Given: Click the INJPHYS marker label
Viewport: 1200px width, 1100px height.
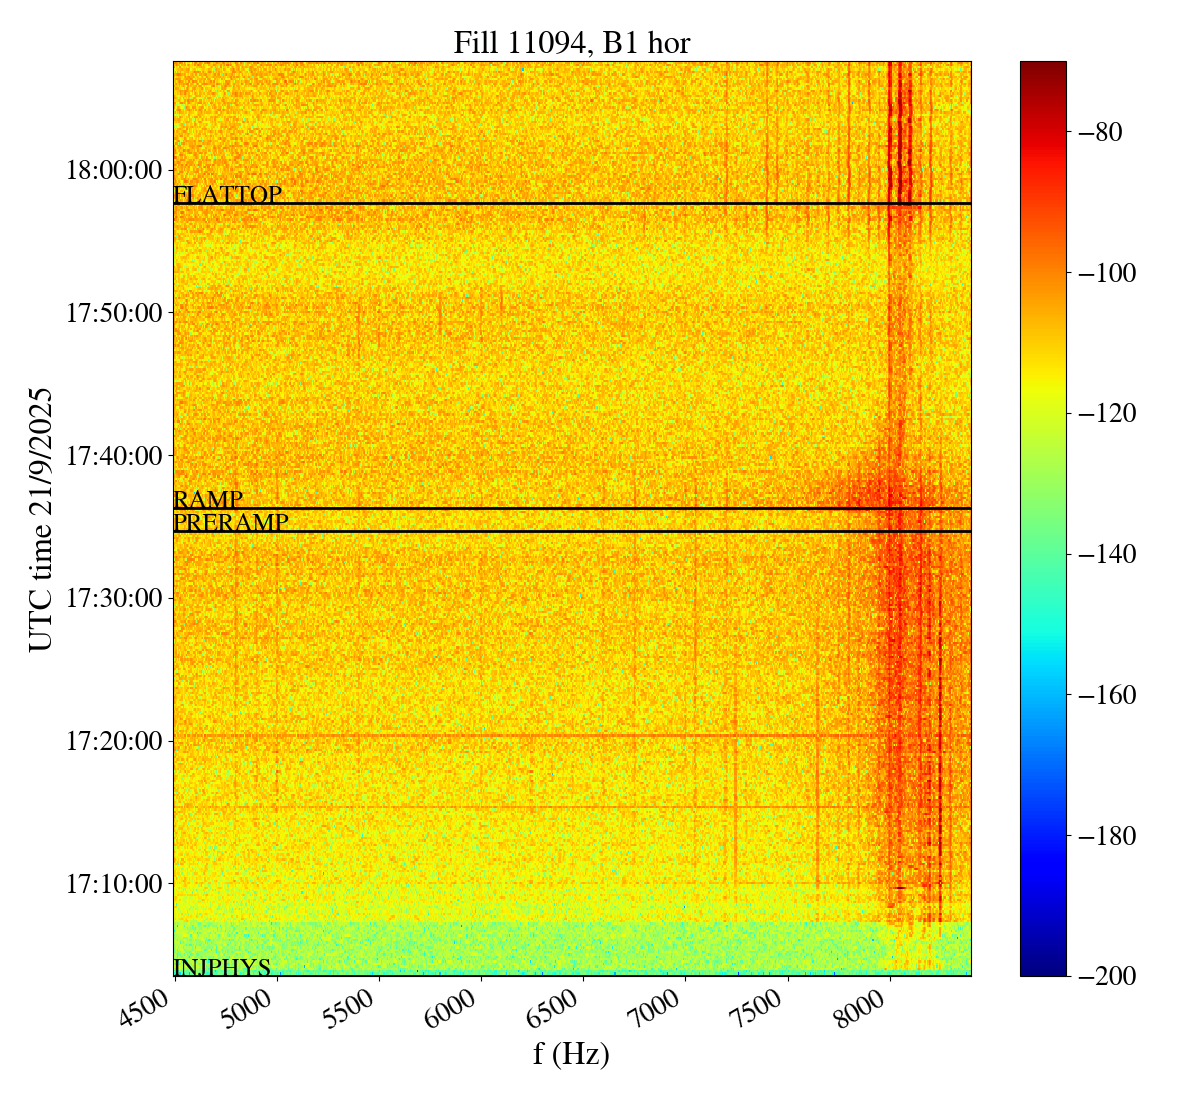Looking at the screenshot, I should click(x=222, y=968).
